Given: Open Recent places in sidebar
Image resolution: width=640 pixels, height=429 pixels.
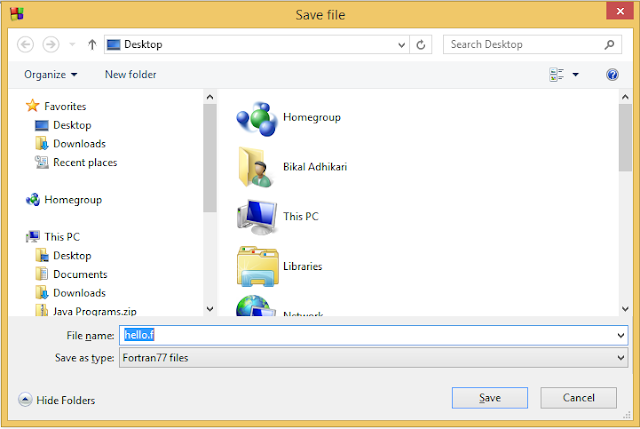Looking at the screenshot, I should (76, 162).
